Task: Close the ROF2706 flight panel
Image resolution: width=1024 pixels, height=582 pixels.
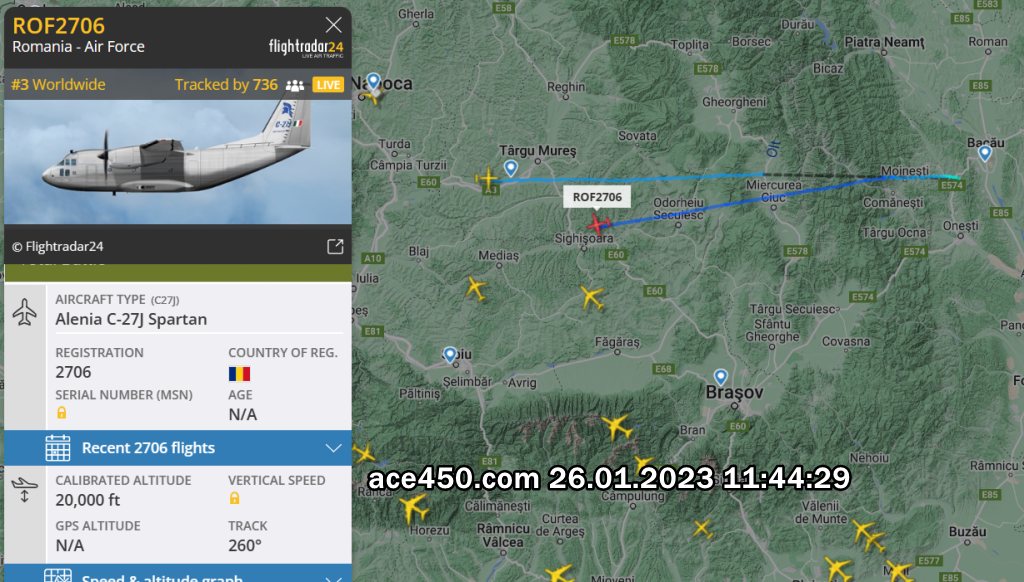Action: 333,25
